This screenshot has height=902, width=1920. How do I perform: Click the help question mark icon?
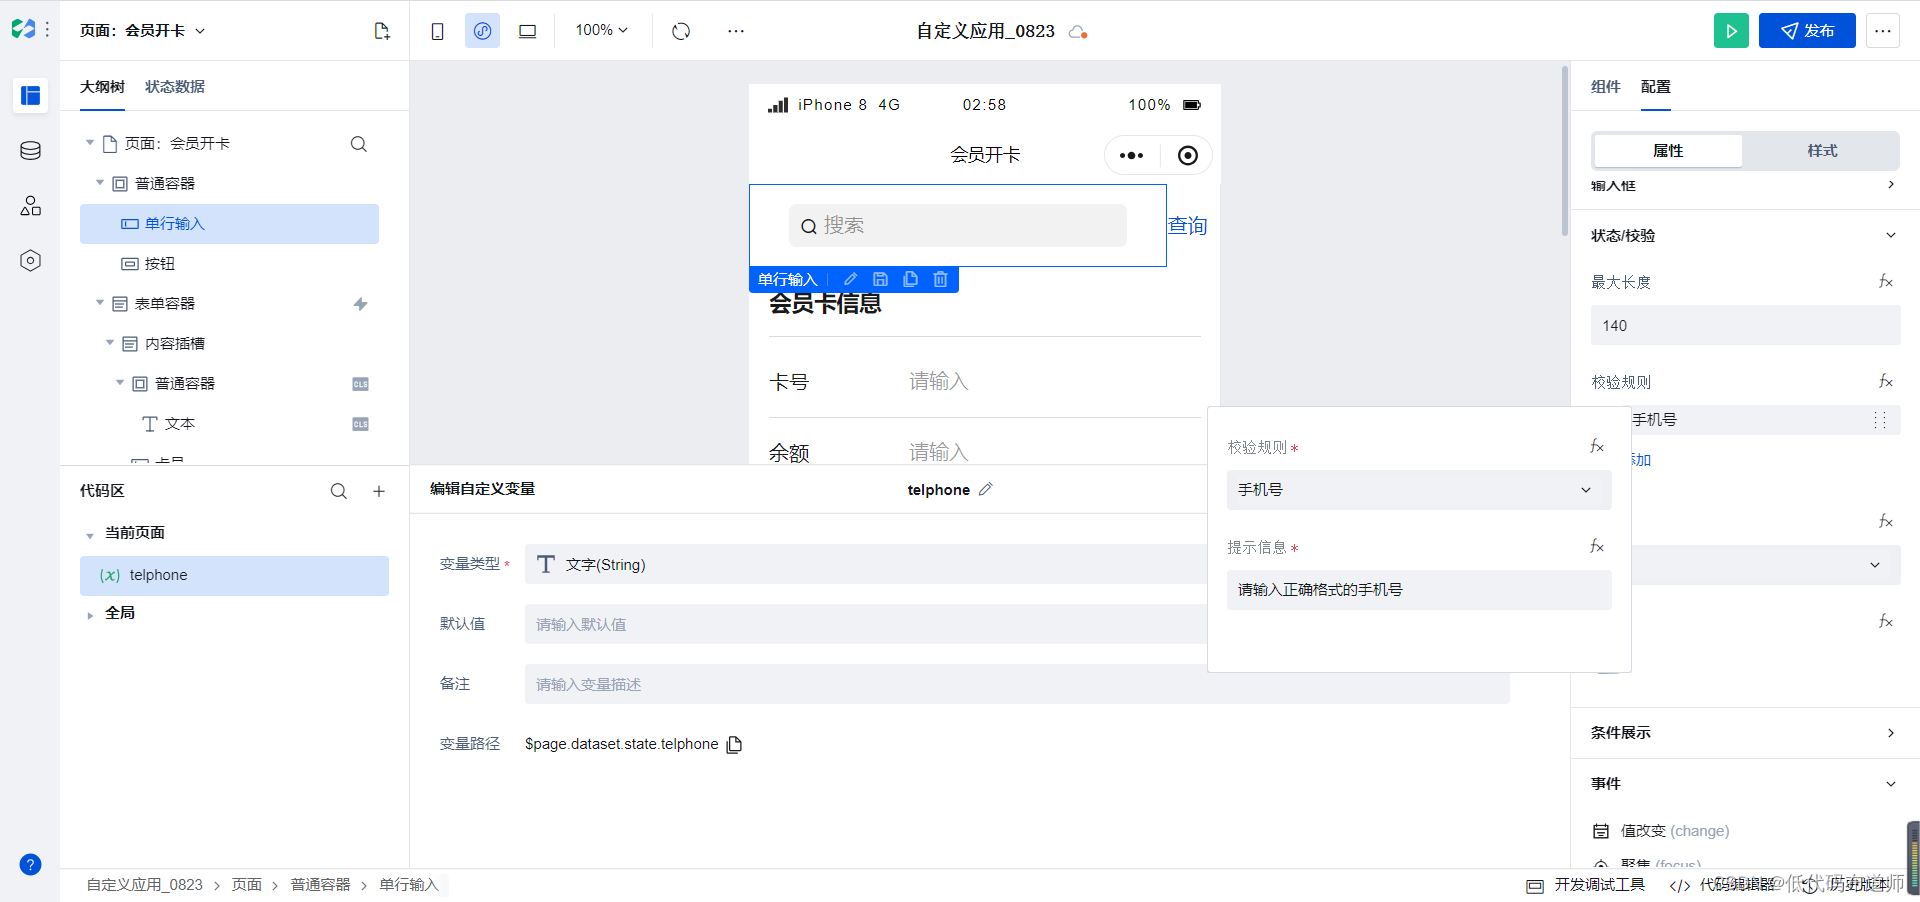coord(30,864)
